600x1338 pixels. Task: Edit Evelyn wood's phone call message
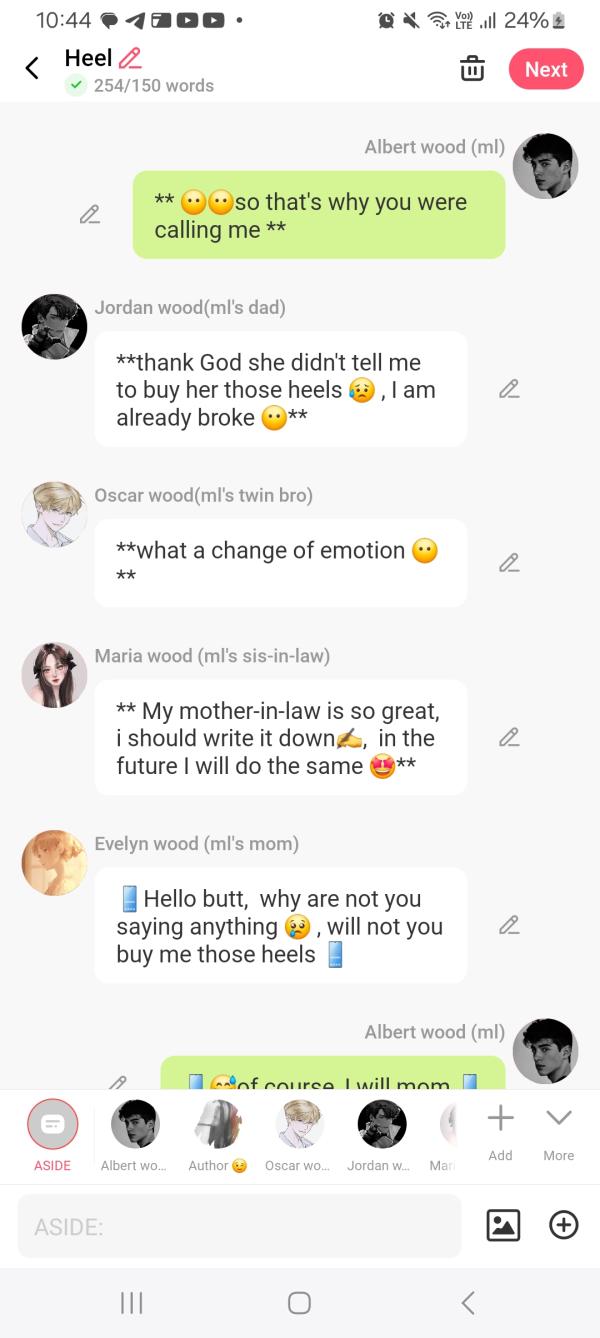[x=510, y=924]
